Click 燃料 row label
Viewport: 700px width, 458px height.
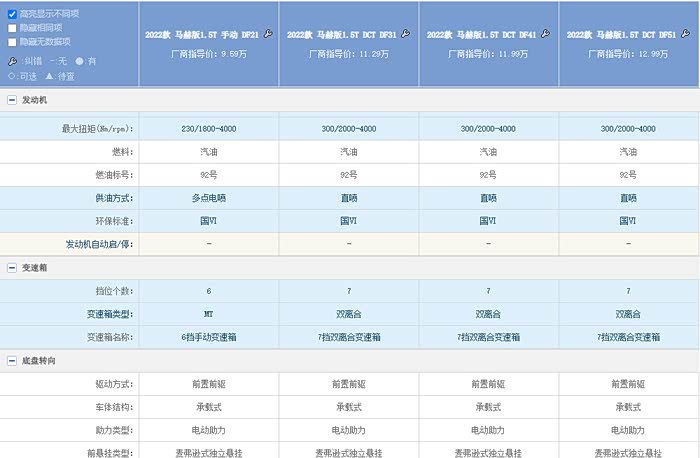[x=123, y=152]
